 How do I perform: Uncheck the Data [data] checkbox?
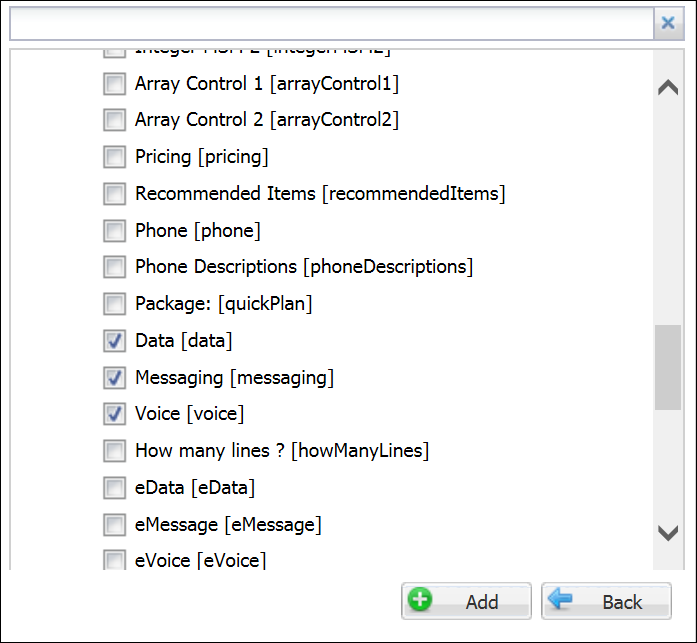coord(115,341)
